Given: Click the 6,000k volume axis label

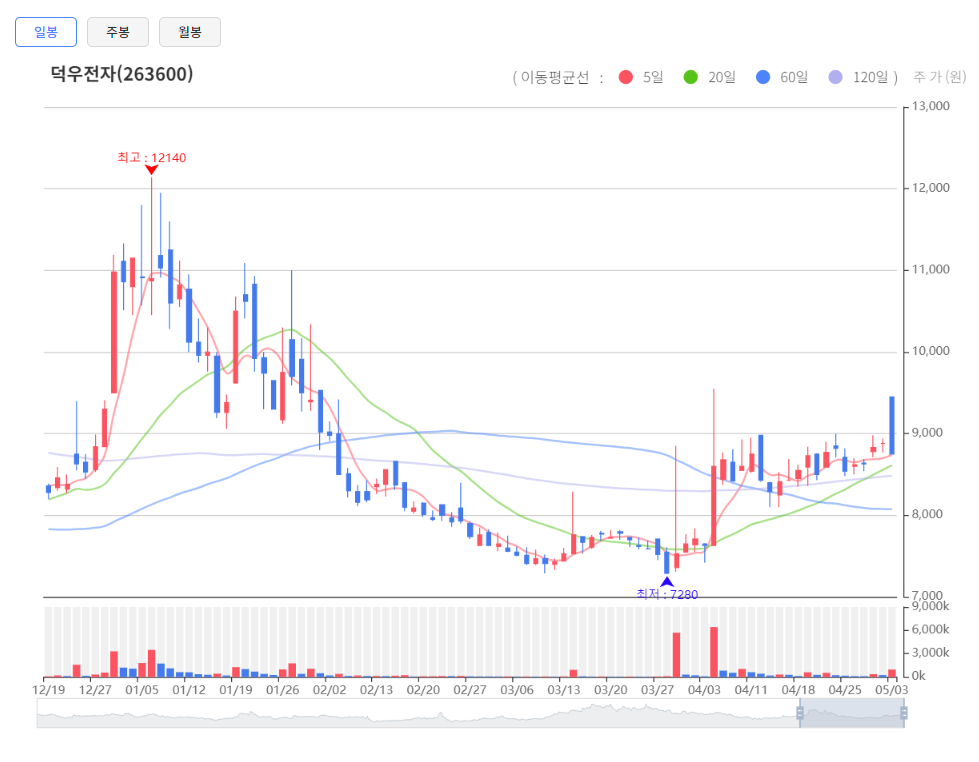Looking at the screenshot, I should point(930,630).
